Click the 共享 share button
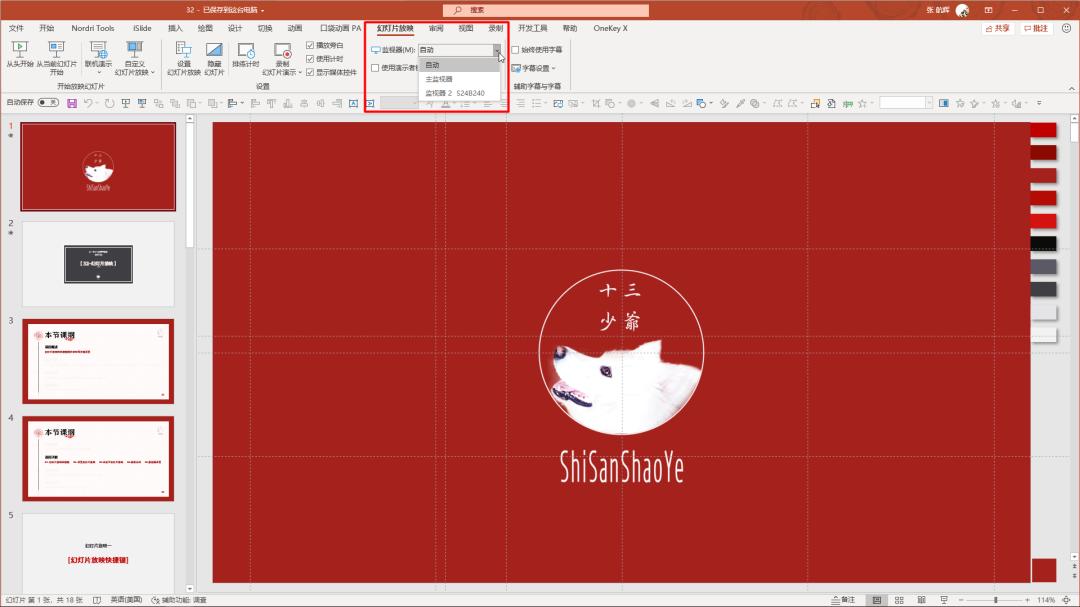 coord(997,28)
